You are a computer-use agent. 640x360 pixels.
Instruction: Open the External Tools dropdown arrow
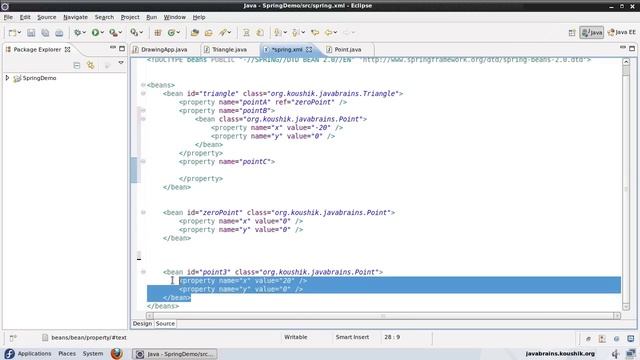coord(141,33)
